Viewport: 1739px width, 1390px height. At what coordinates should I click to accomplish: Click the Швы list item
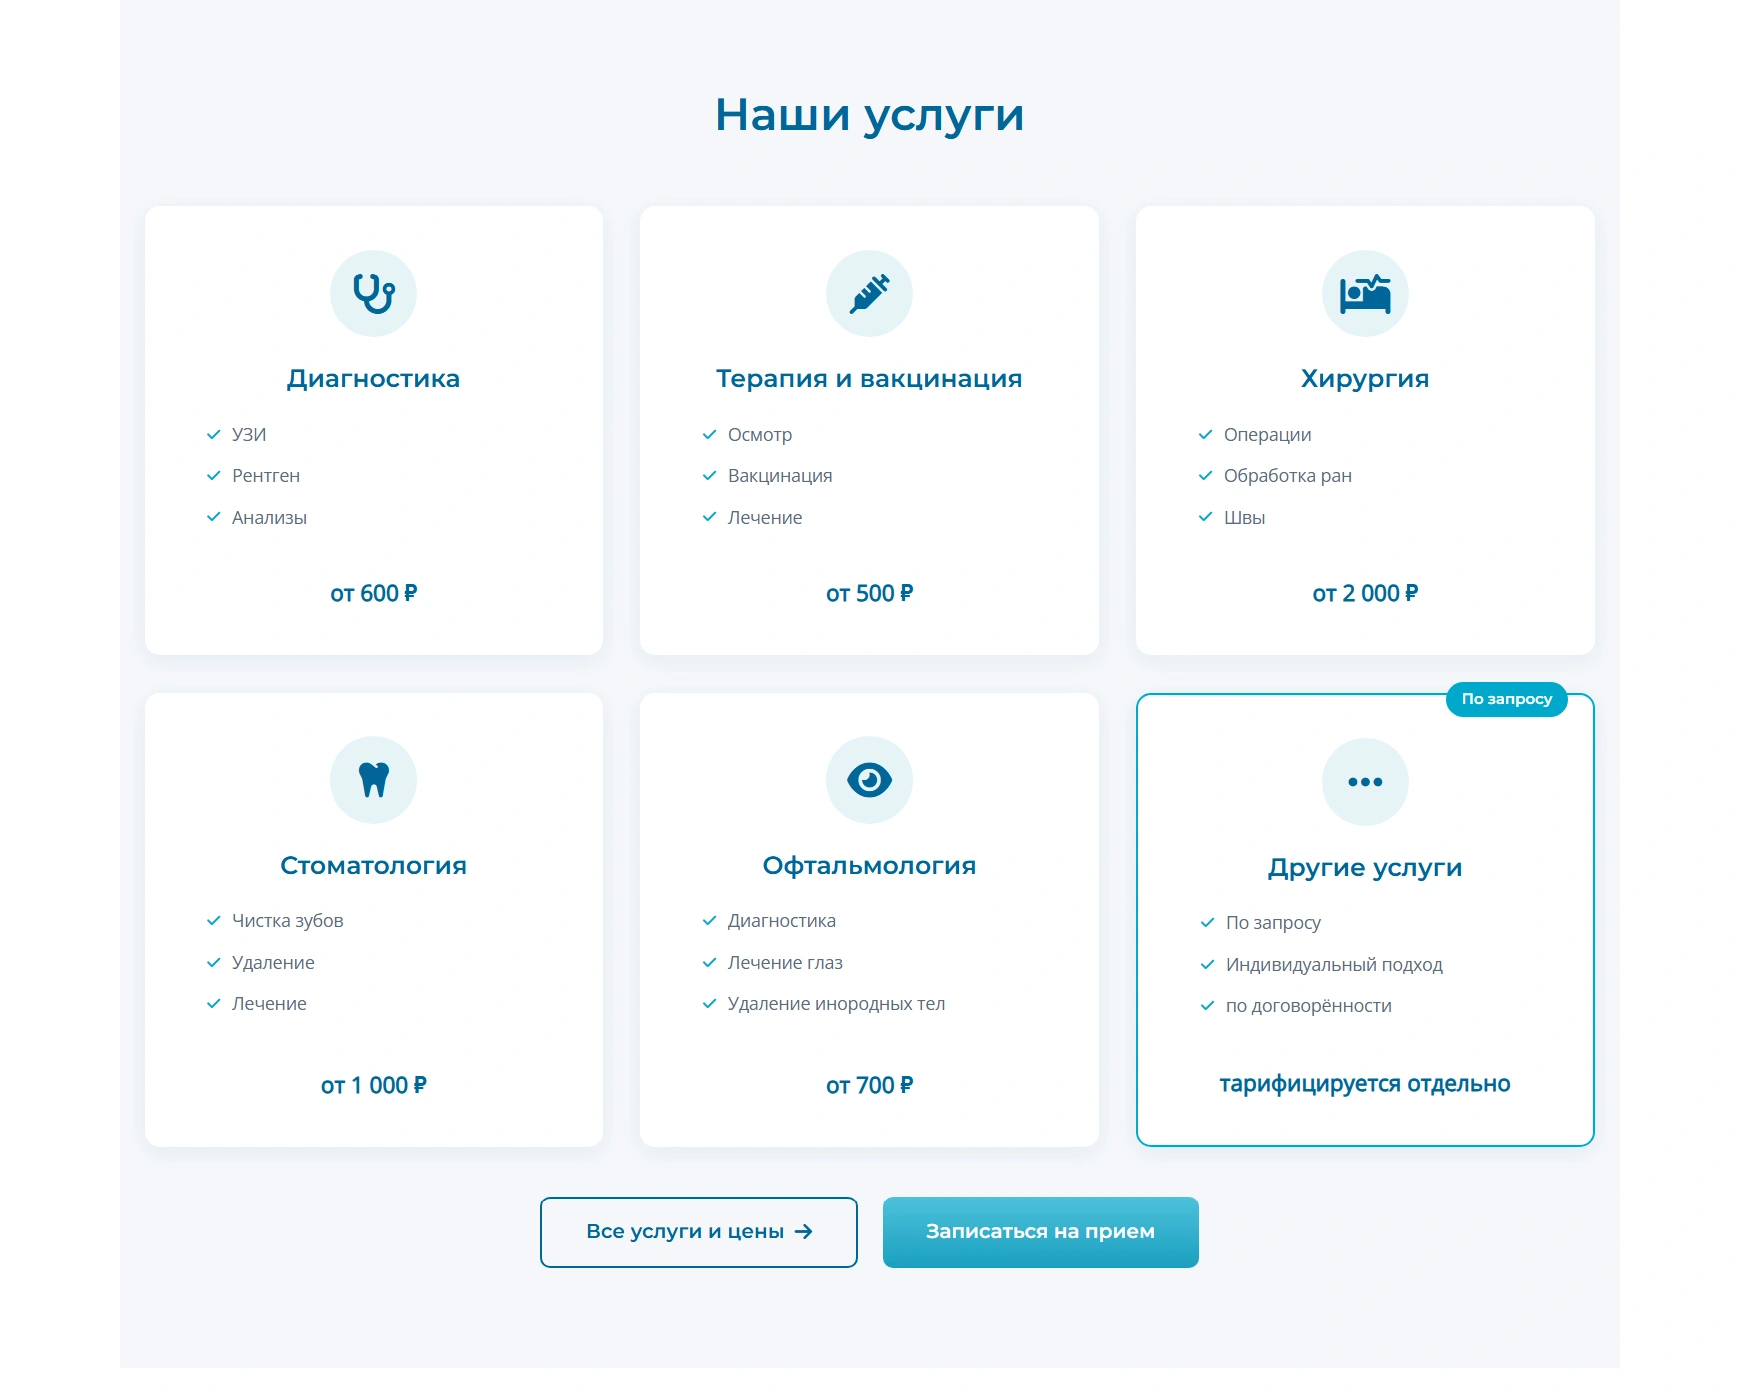tap(1244, 518)
